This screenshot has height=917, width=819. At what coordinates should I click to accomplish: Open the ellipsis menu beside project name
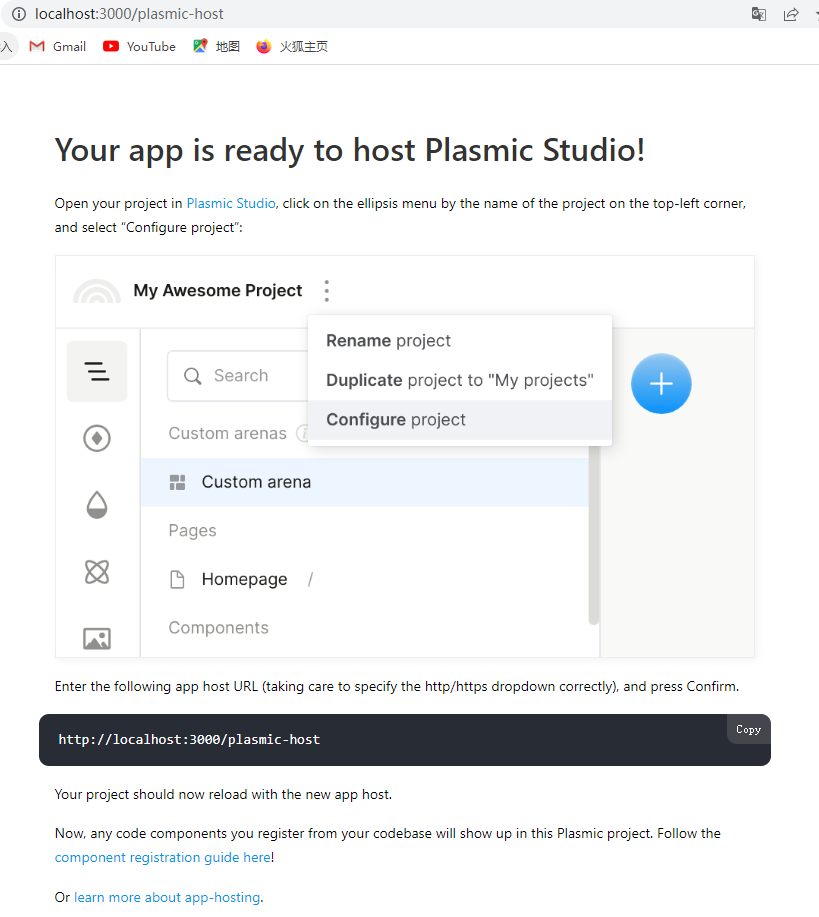326,291
